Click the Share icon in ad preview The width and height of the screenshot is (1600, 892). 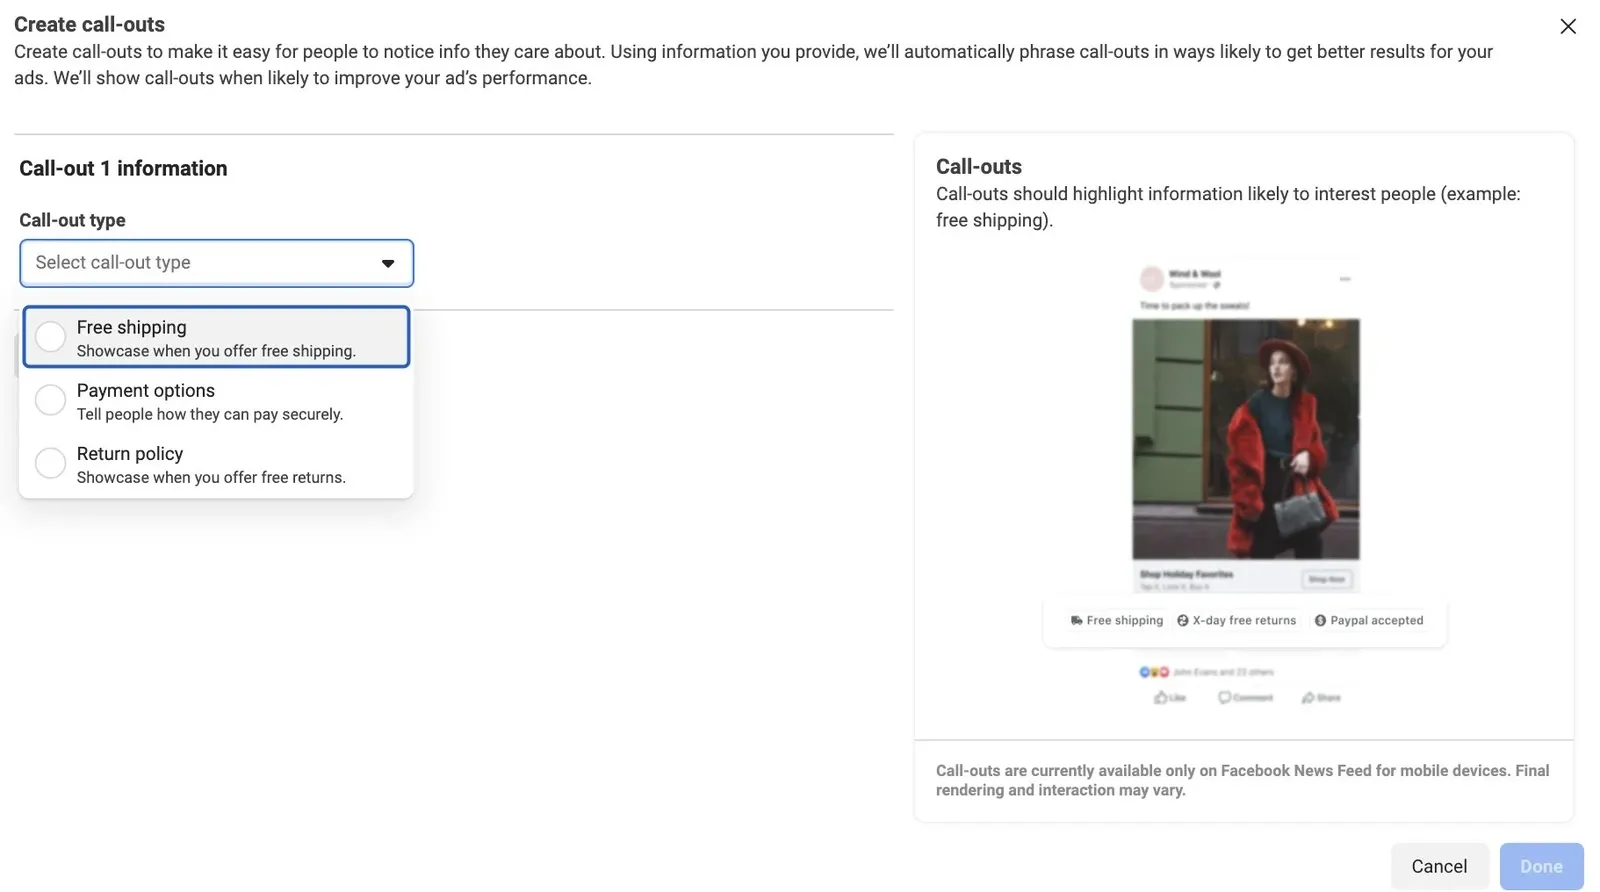click(1308, 698)
